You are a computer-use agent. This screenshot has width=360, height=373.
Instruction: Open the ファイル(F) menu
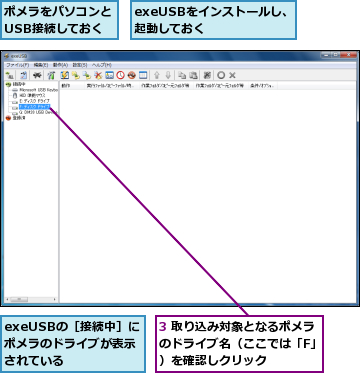pyautogui.click(x=18, y=65)
